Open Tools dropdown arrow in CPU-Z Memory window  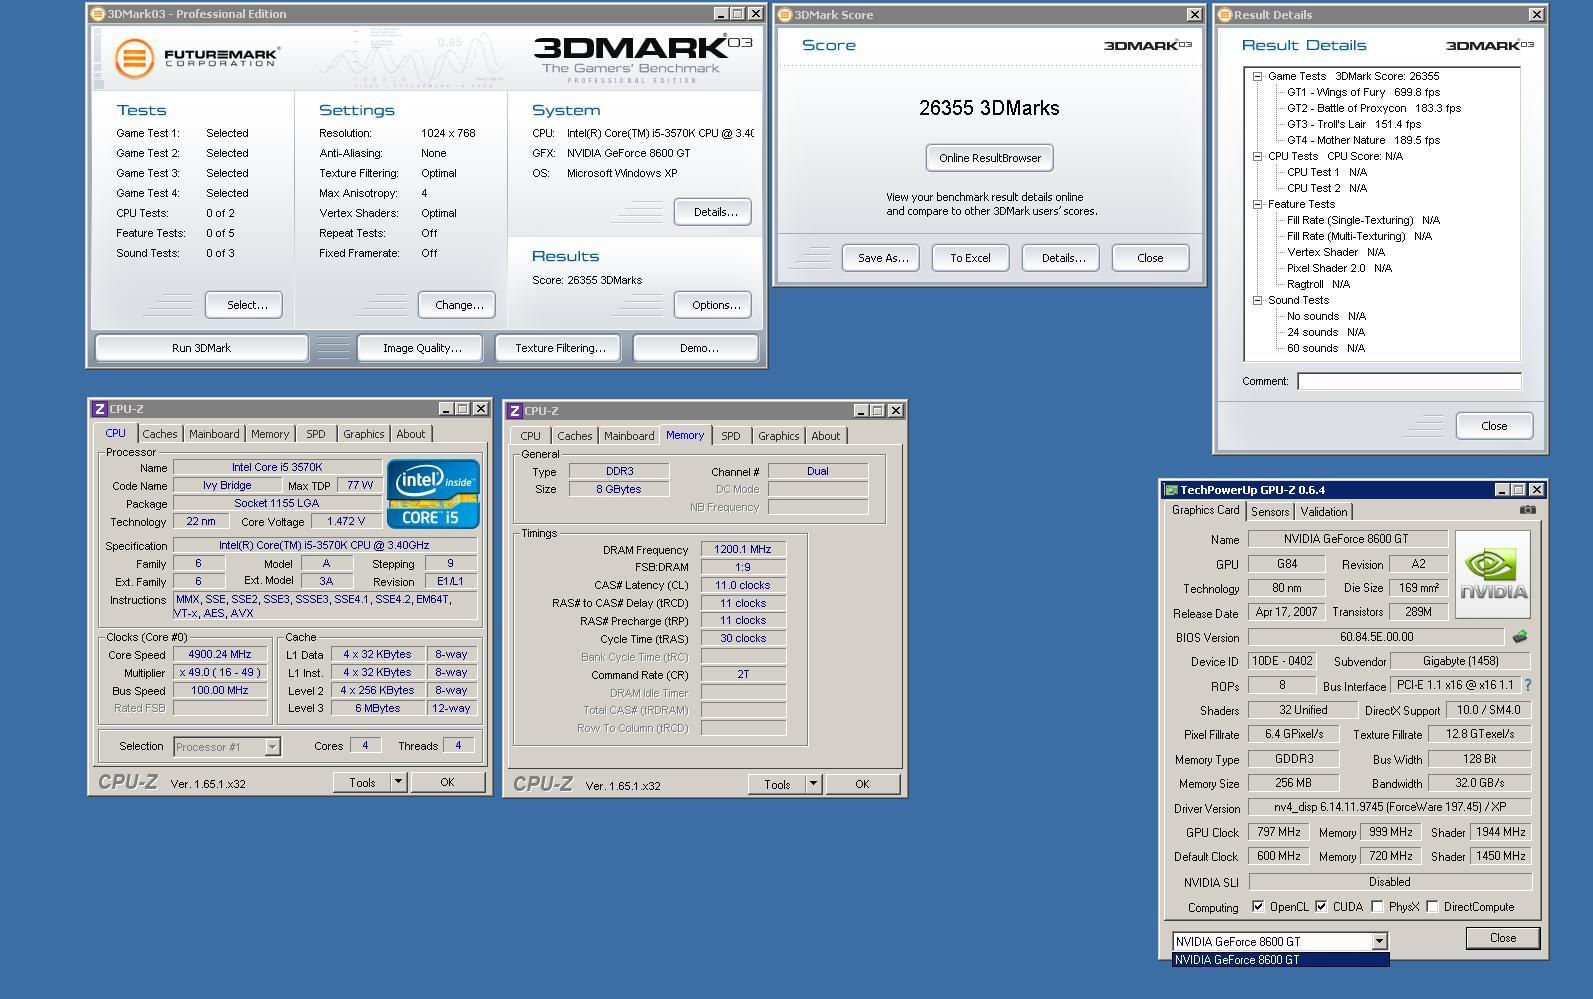click(813, 784)
